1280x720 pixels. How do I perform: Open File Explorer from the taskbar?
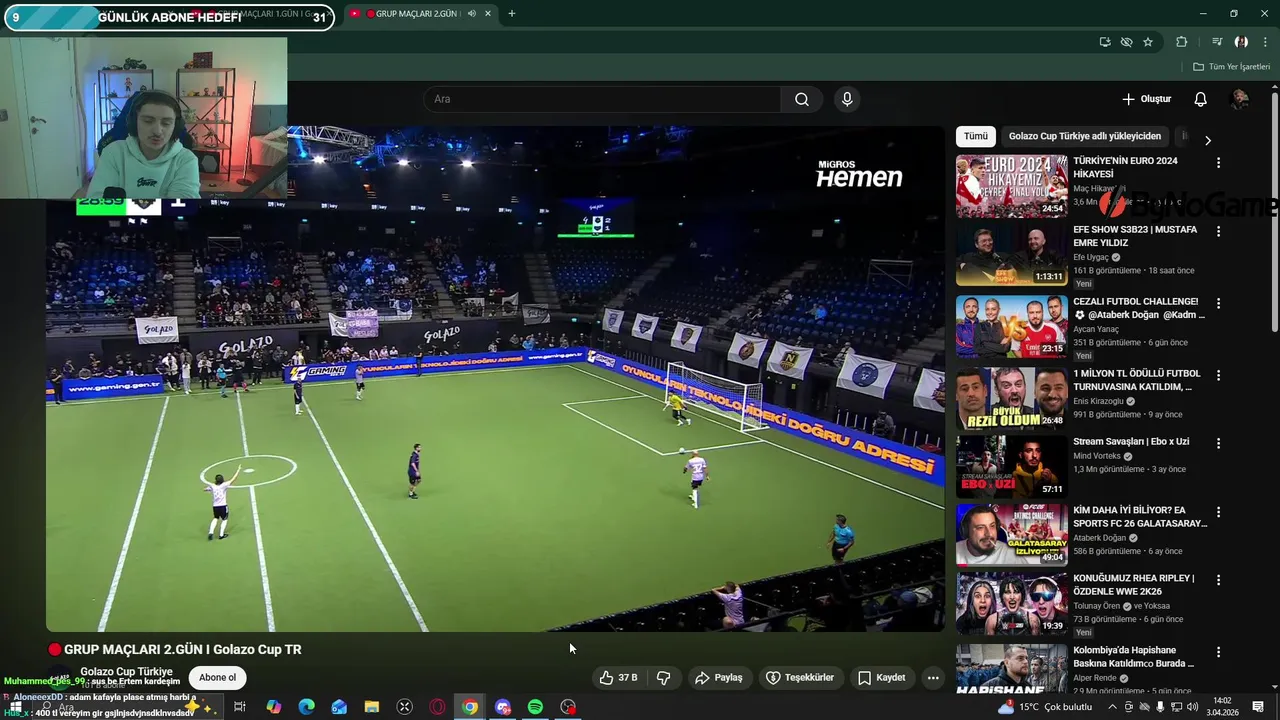tap(371, 707)
